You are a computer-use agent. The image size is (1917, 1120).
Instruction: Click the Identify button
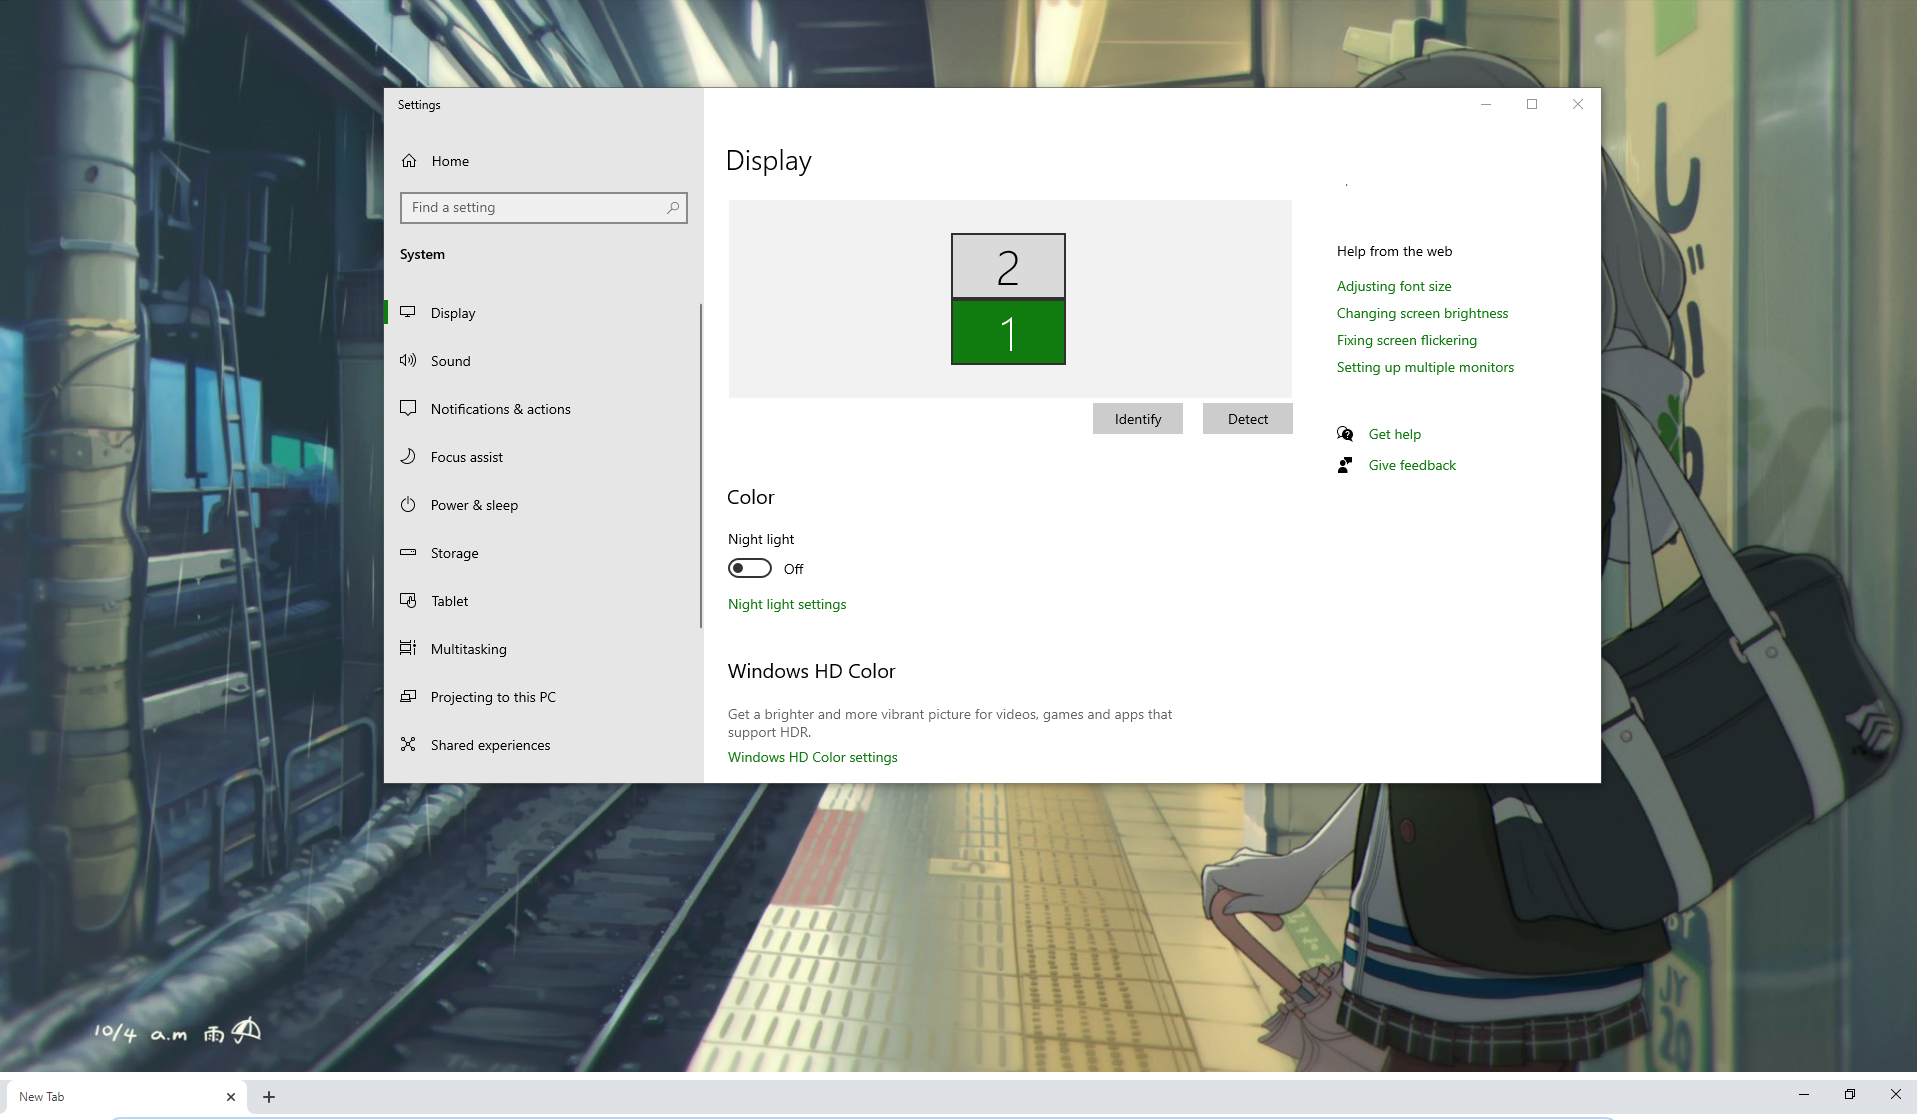(1138, 419)
